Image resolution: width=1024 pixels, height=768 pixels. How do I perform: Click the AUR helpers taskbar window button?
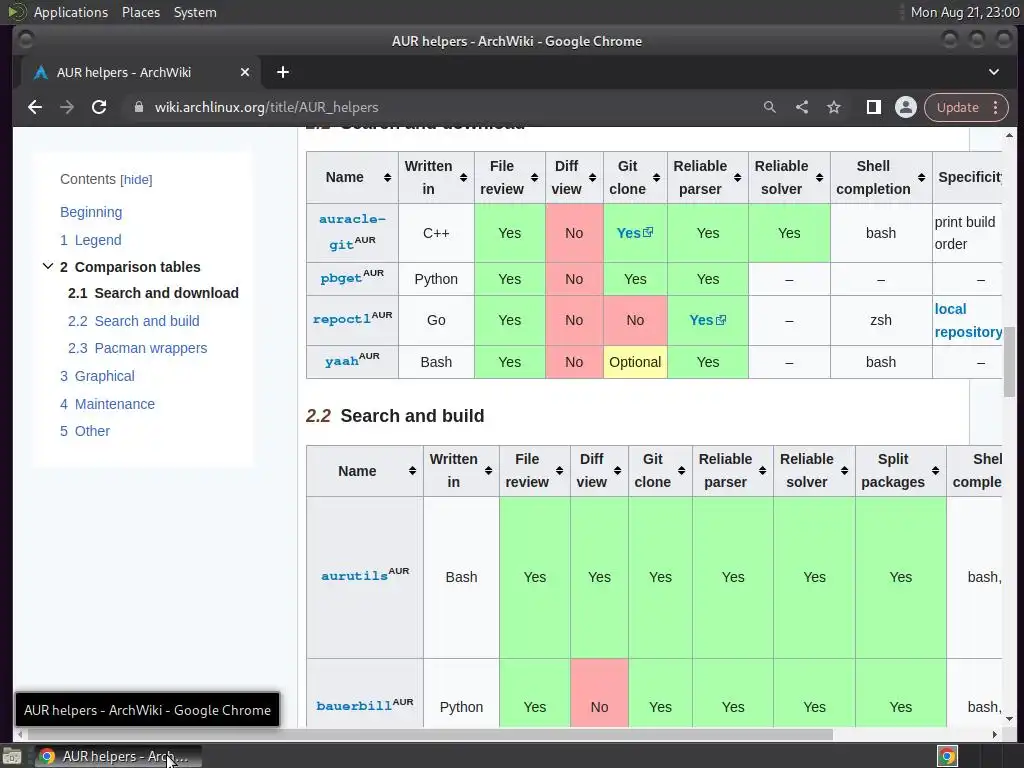118,757
